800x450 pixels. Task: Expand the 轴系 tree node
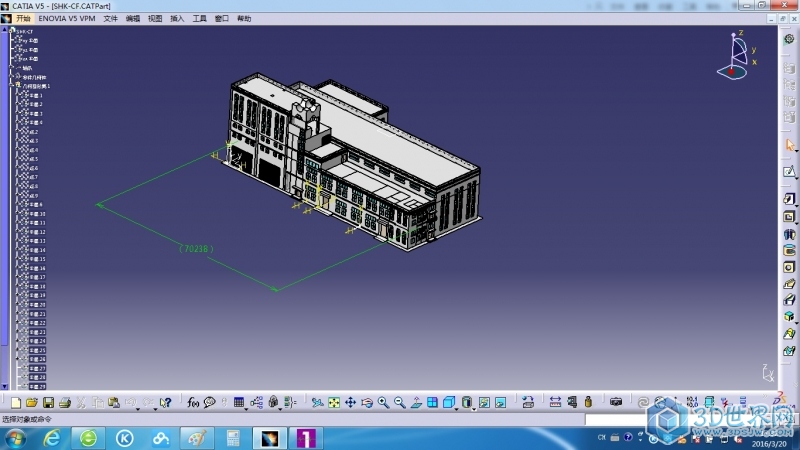11,67
